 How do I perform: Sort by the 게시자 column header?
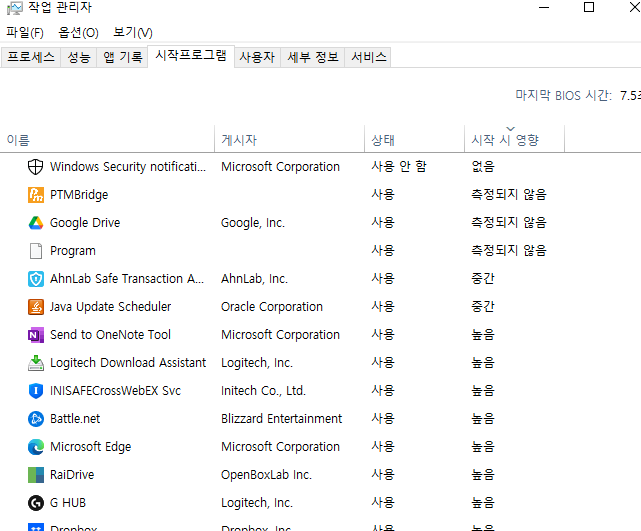pos(289,140)
